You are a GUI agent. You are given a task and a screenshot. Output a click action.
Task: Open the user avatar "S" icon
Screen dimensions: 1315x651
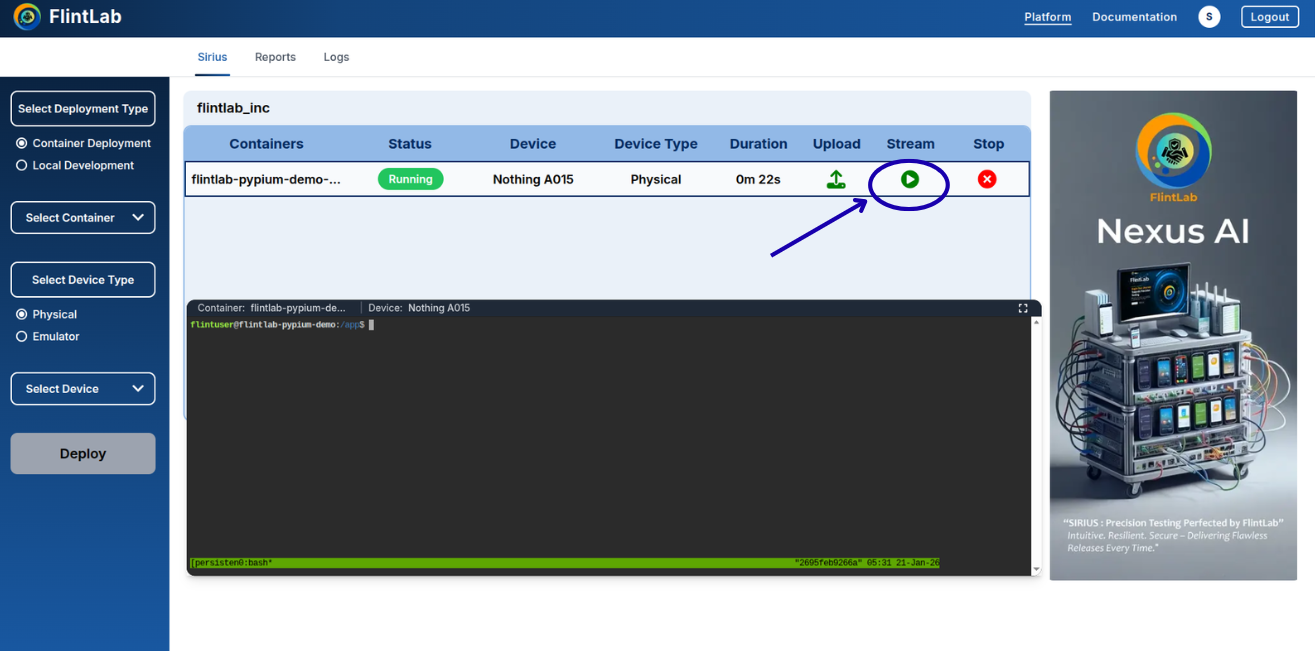(x=1209, y=17)
